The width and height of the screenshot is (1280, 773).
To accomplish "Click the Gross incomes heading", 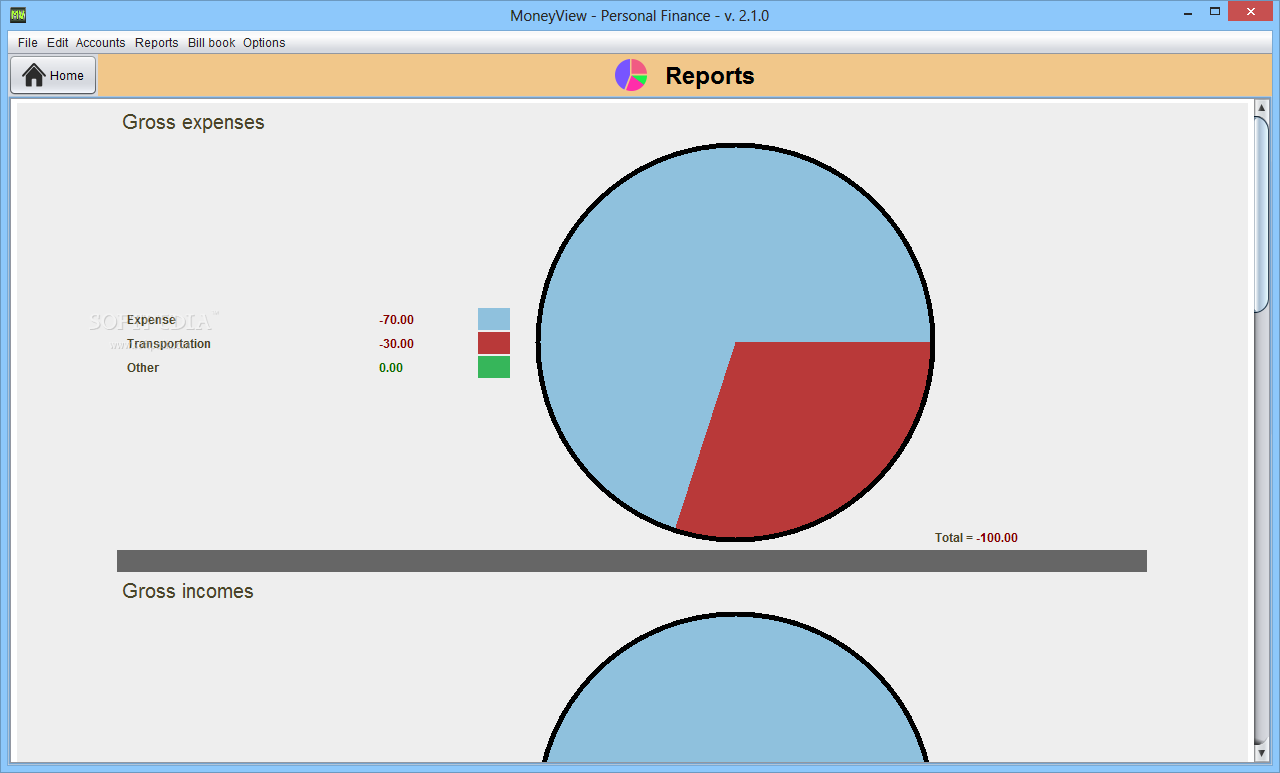I will point(188,591).
